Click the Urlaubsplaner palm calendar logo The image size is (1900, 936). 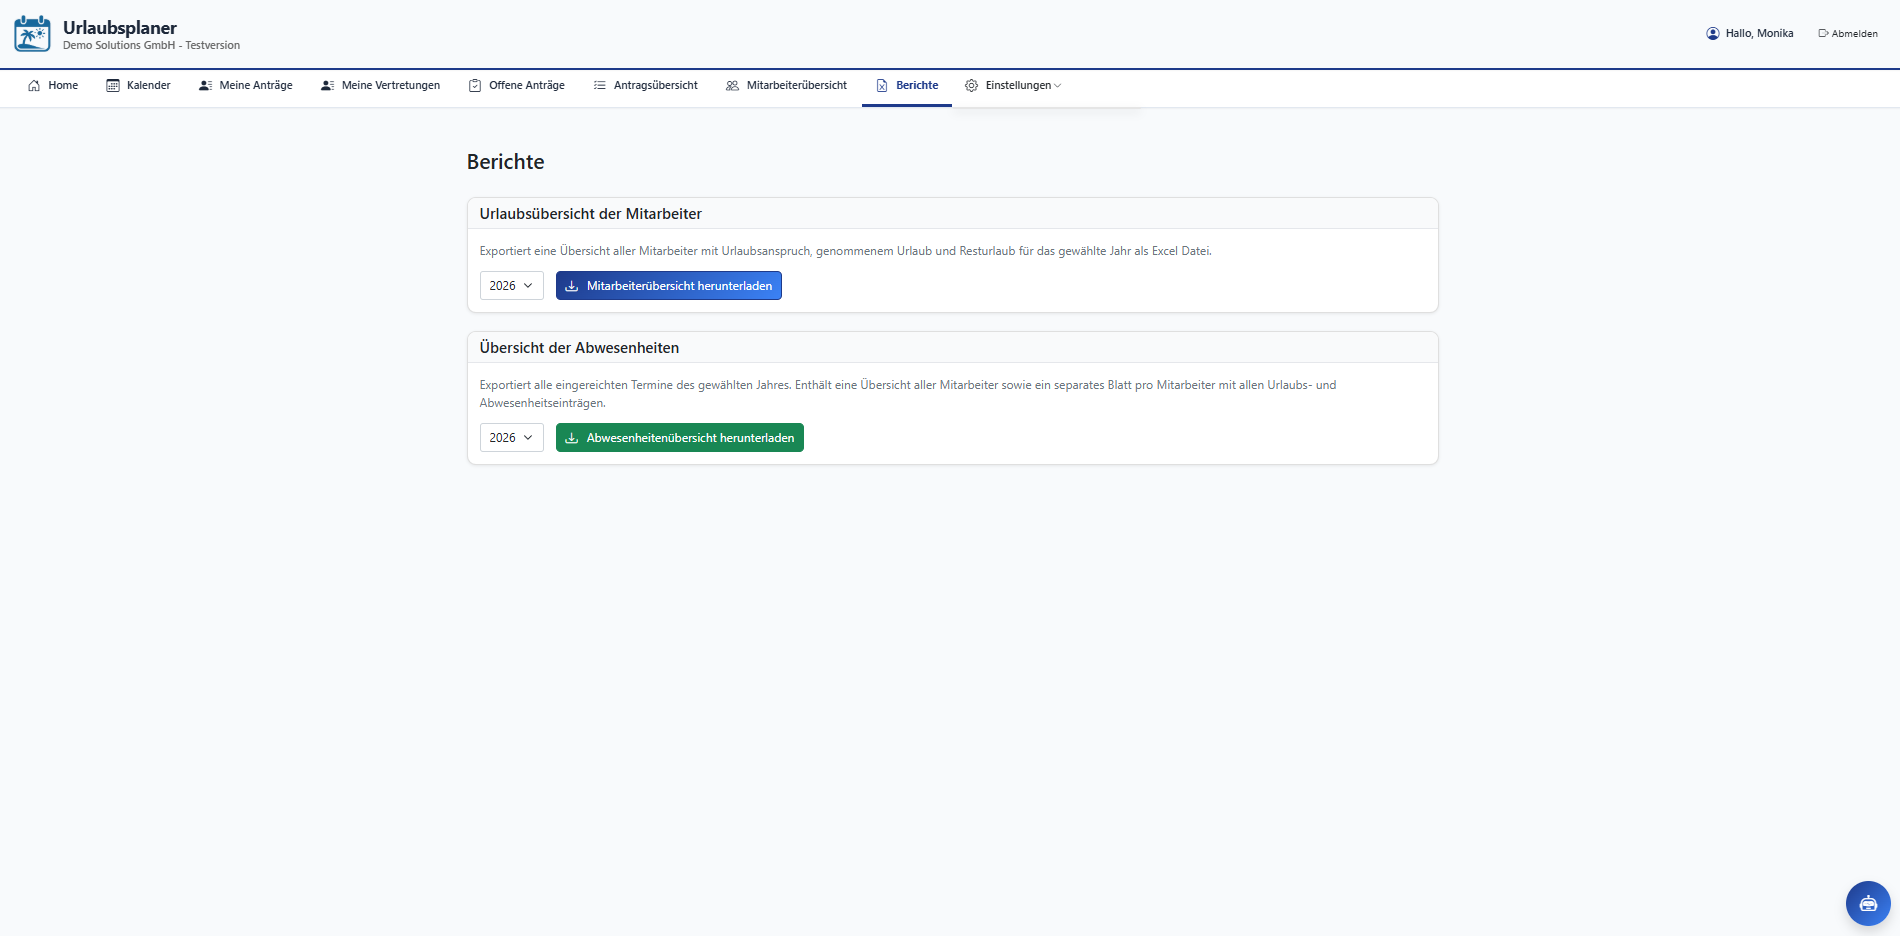point(32,34)
